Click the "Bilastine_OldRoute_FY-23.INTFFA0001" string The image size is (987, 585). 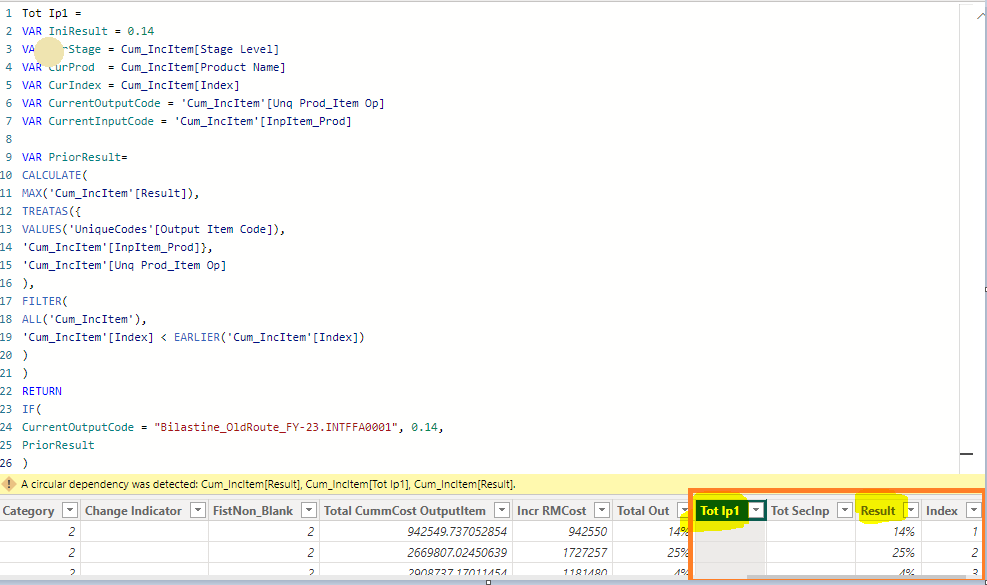pyautogui.click(x=276, y=427)
